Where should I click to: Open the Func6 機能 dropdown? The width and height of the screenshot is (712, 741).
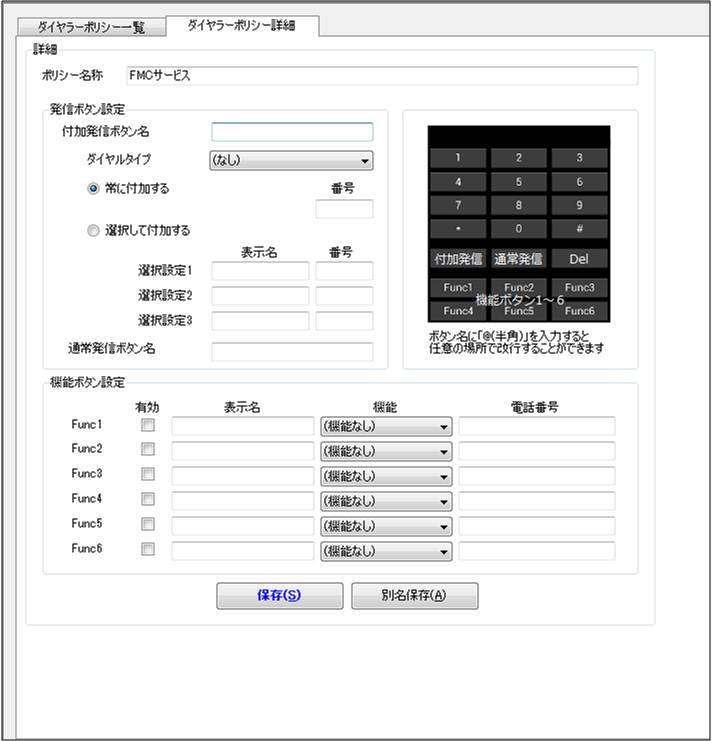(x=385, y=550)
